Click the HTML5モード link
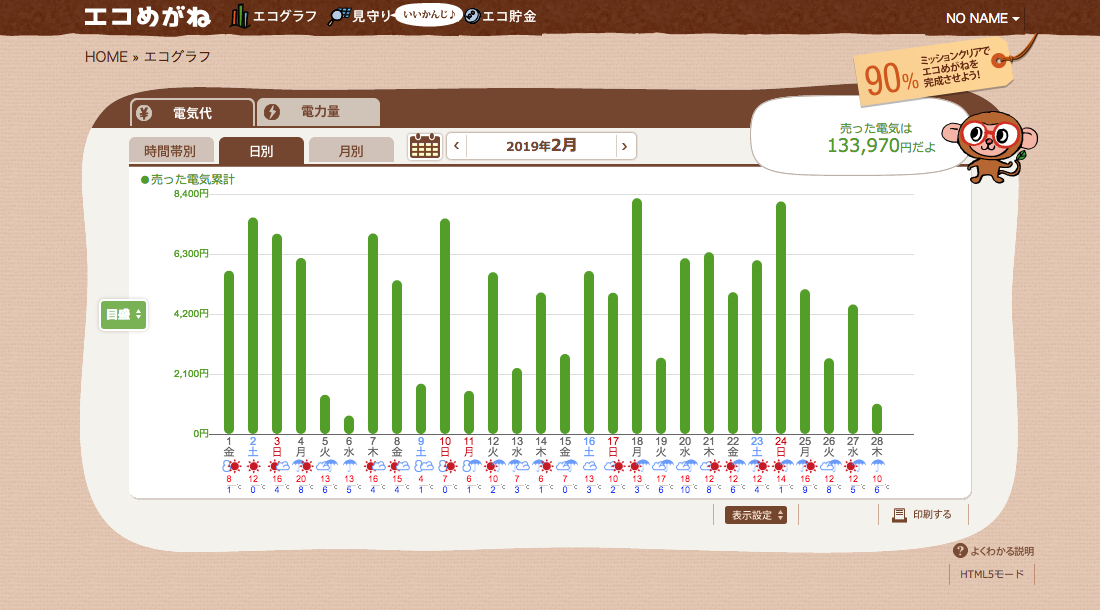1100x610 pixels. (991, 574)
